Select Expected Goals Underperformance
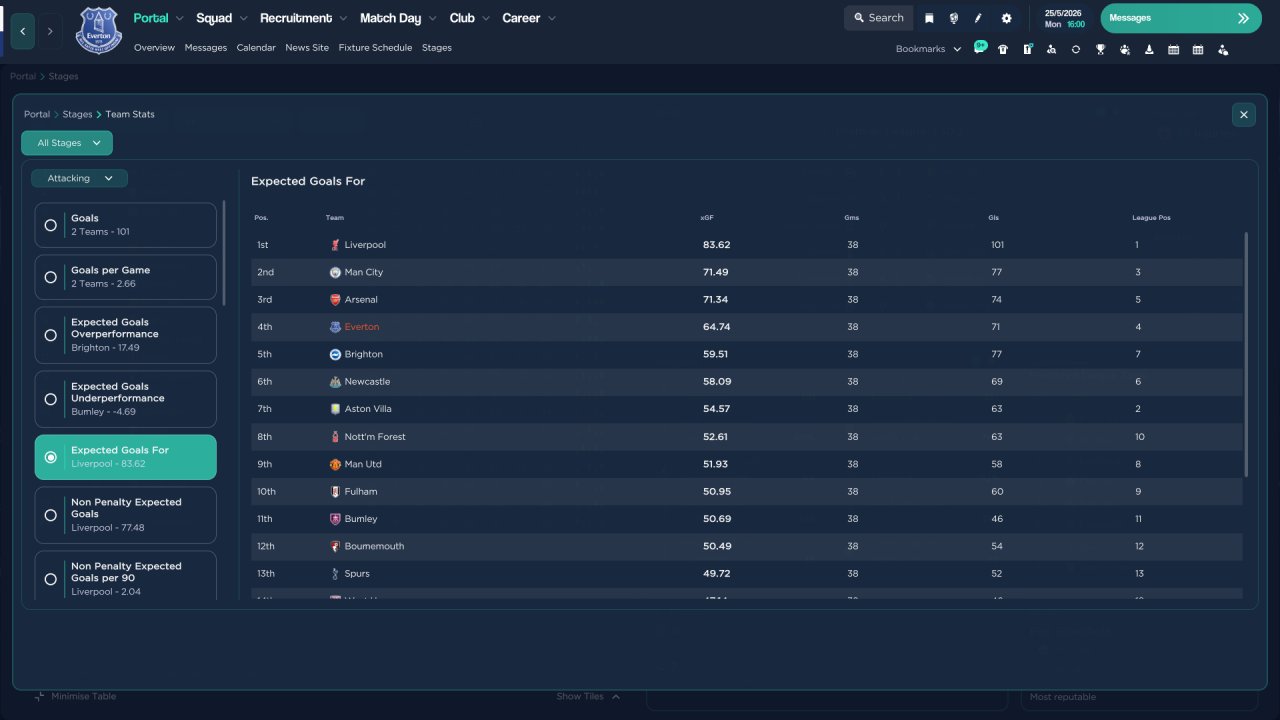Image resolution: width=1280 pixels, height=720 pixels. pyautogui.click(x=126, y=399)
